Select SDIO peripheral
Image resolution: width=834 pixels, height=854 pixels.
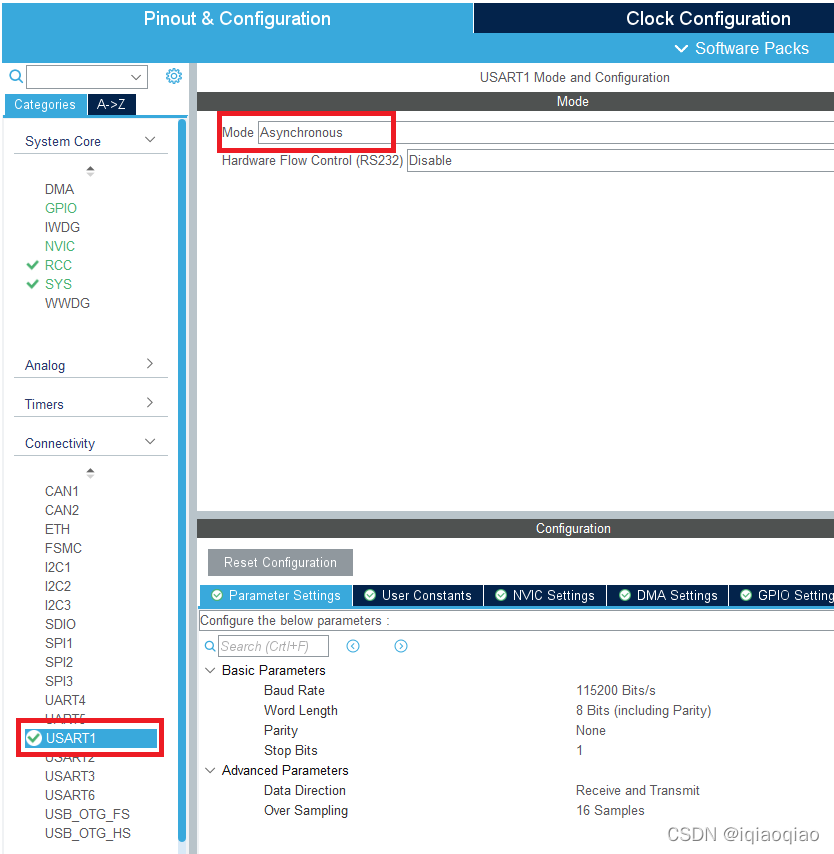click(x=60, y=624)
